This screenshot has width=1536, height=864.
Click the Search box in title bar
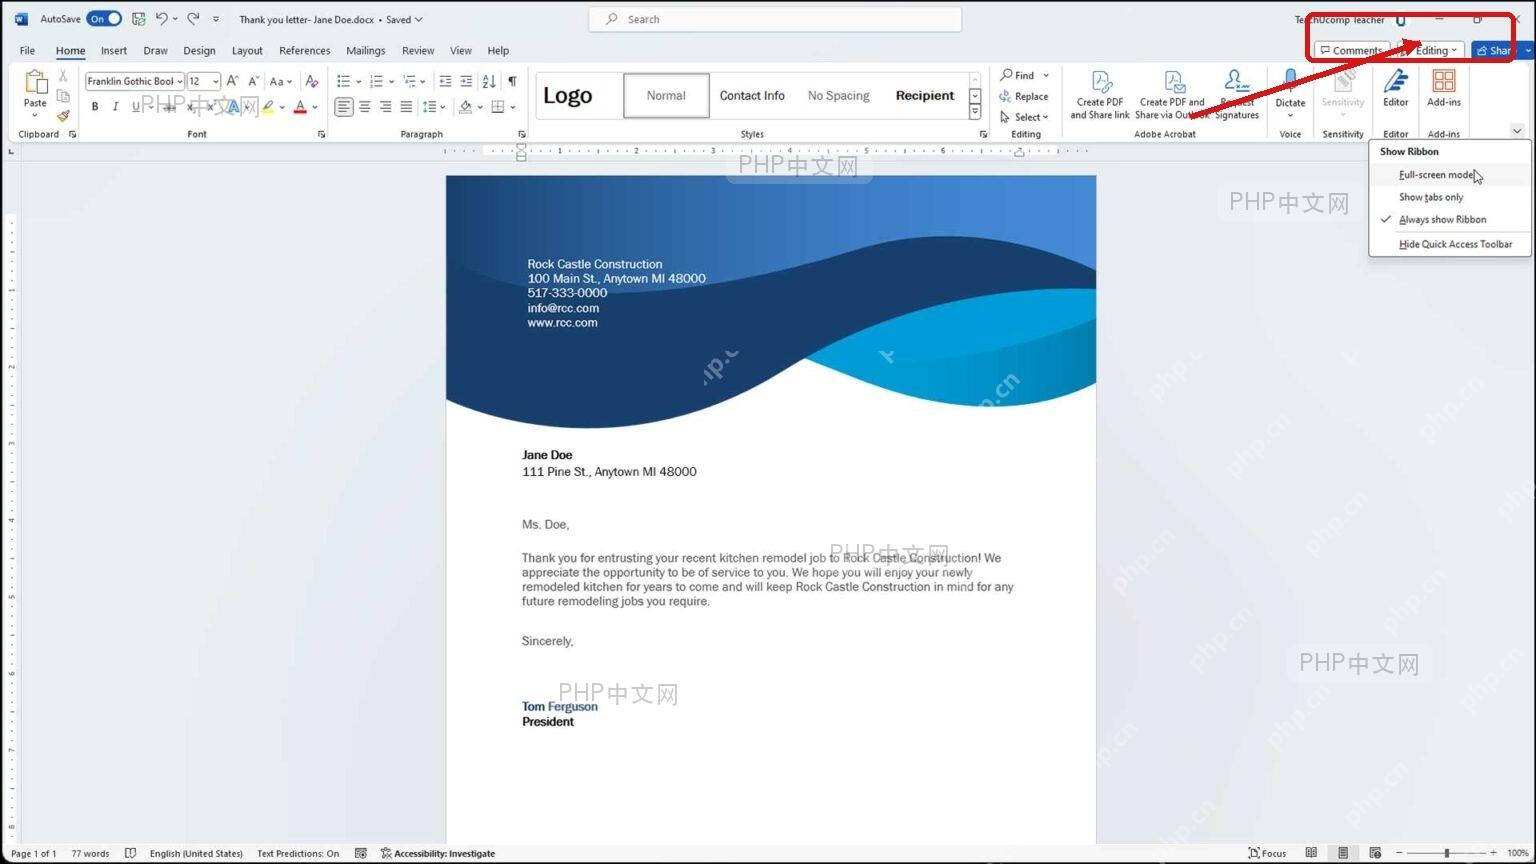(x=775, y=19)
